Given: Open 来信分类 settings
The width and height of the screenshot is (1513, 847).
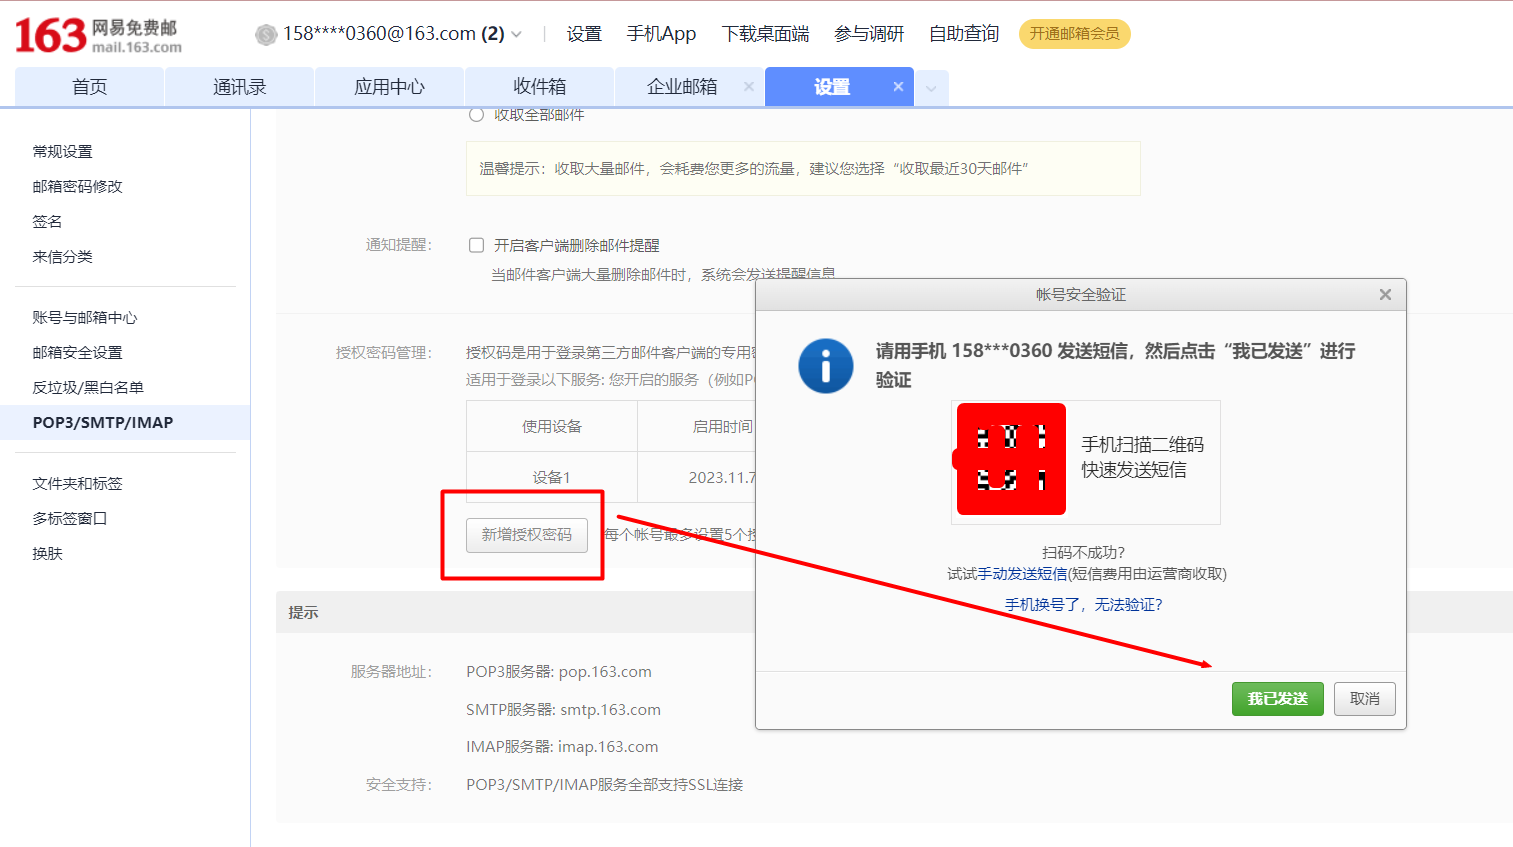Looking at the screenshot, I should coord(62,256).
